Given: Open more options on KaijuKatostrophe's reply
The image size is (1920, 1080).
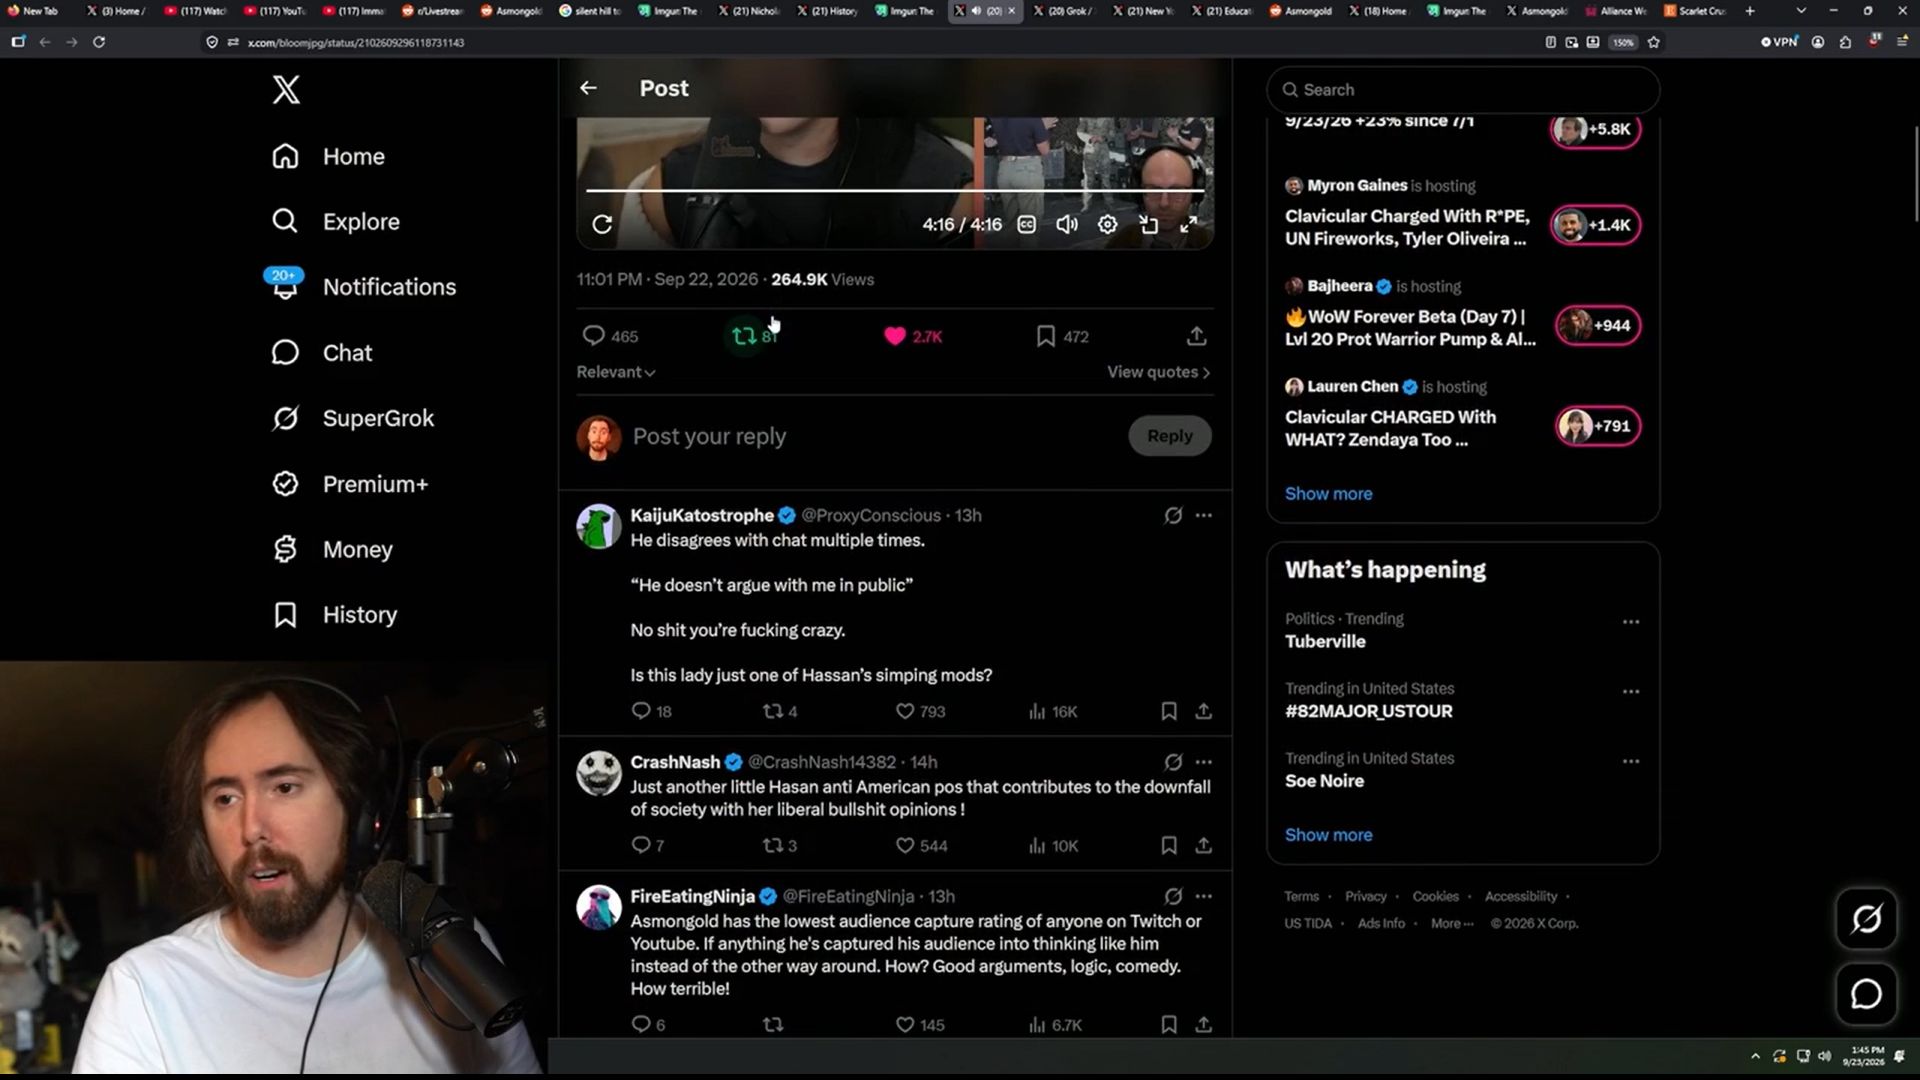Looking at the screenshot, I should [x=1204, y=515].
